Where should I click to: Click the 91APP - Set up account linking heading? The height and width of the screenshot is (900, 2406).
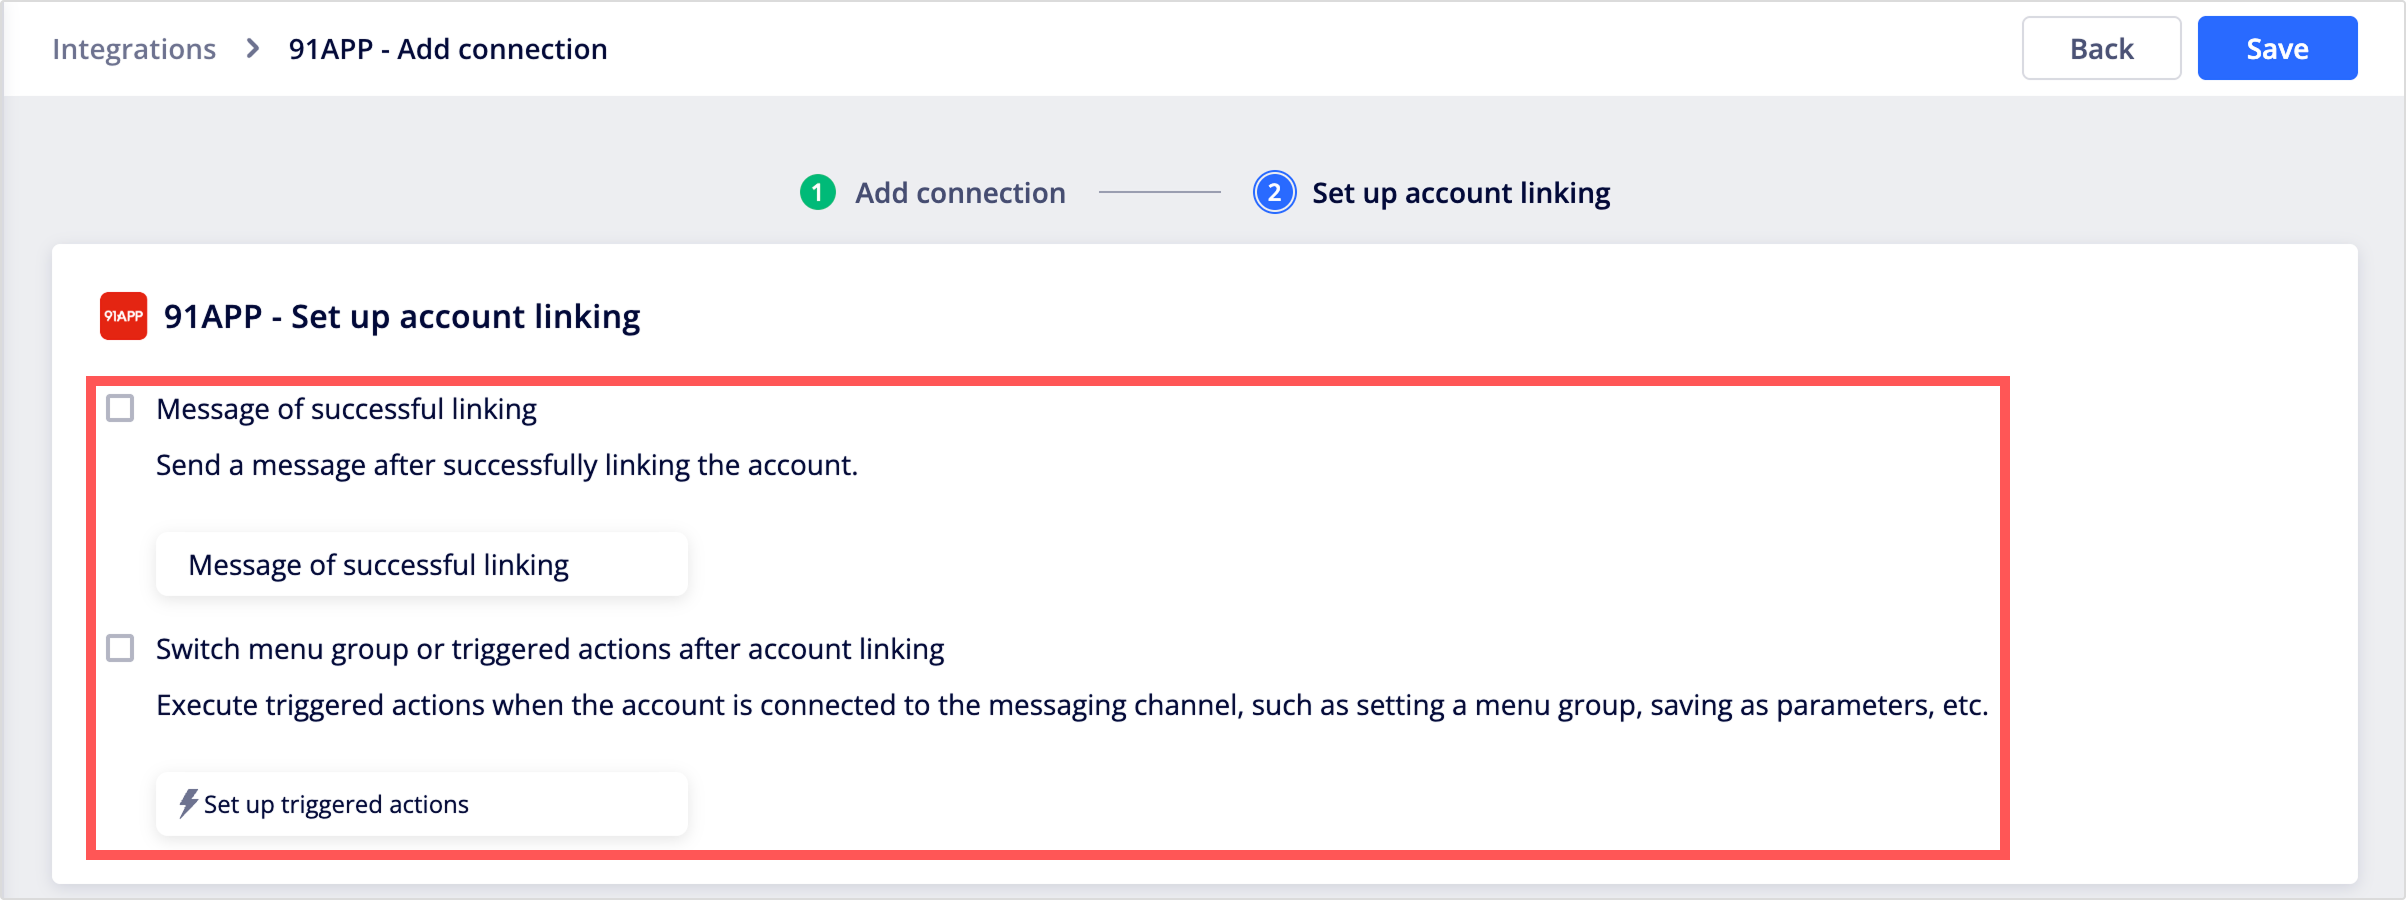point(402,317)
